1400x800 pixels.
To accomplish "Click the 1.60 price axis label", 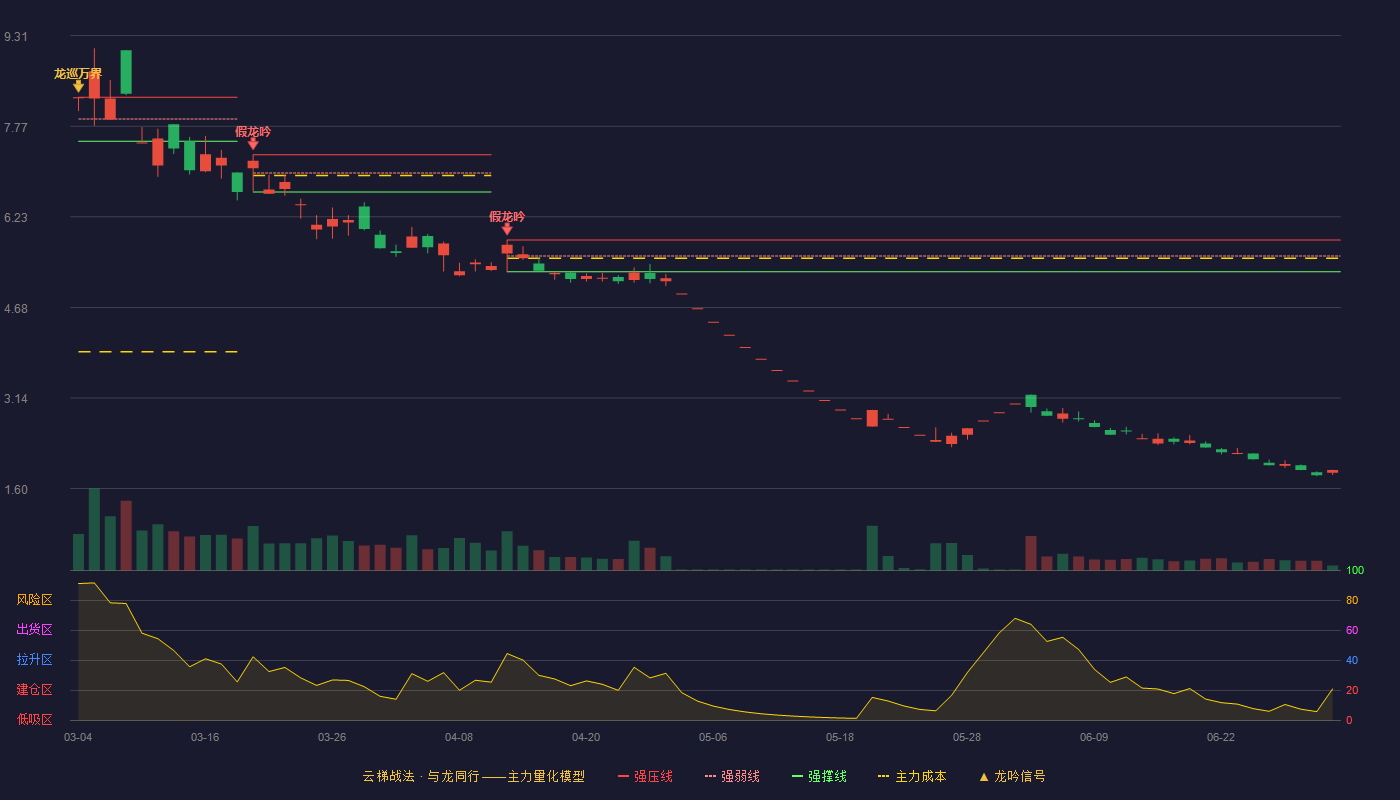I will coord(16,490).
